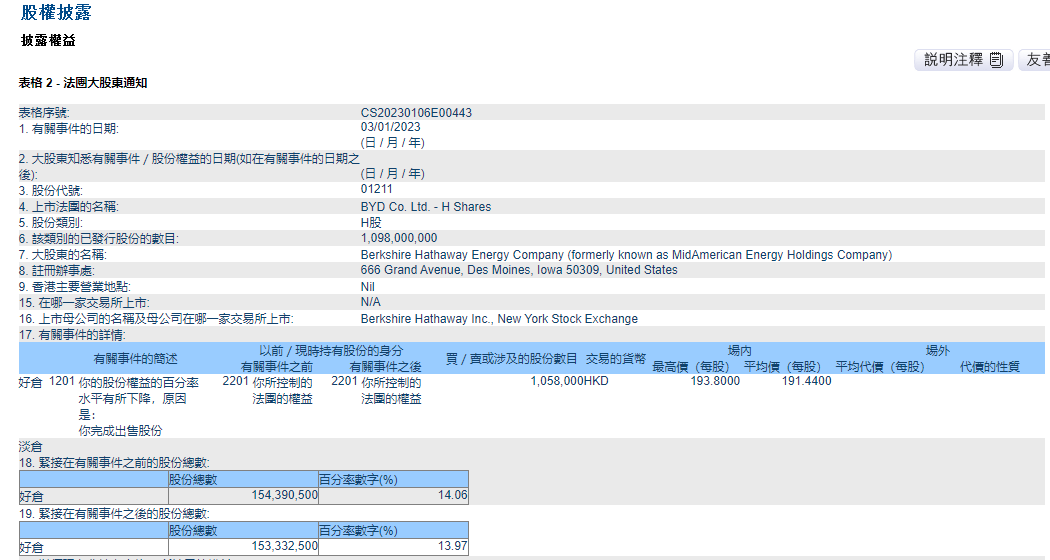
Task: Click the 場外 column header
Action: pos(938,351)
